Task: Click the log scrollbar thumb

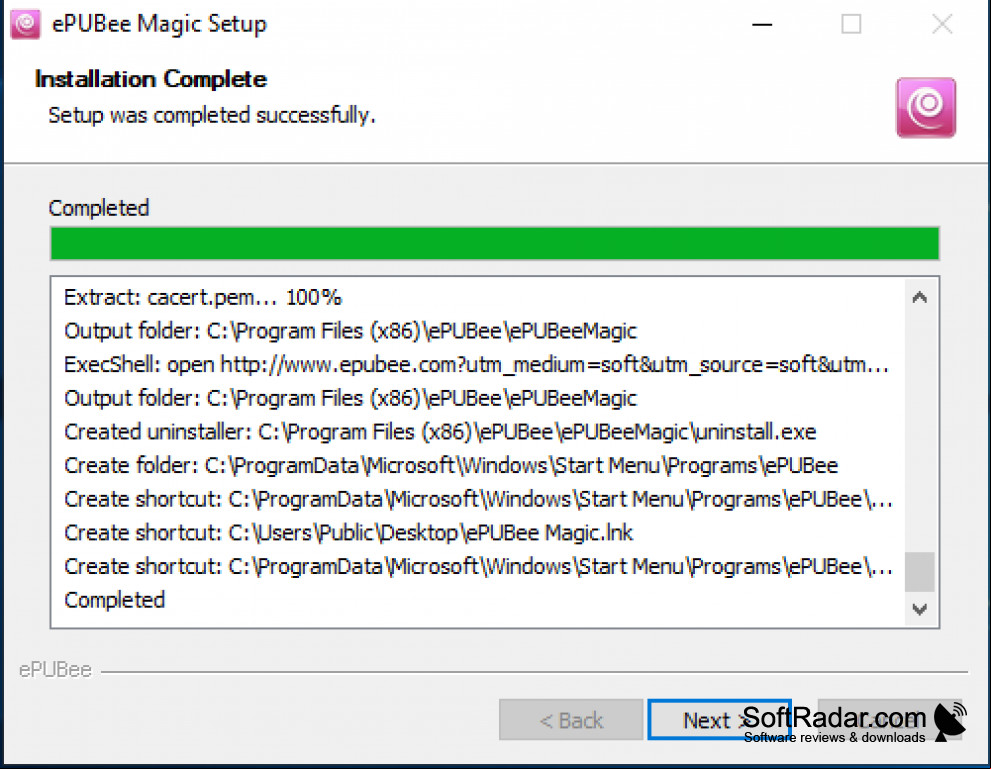Action: (x=920, y=572)
